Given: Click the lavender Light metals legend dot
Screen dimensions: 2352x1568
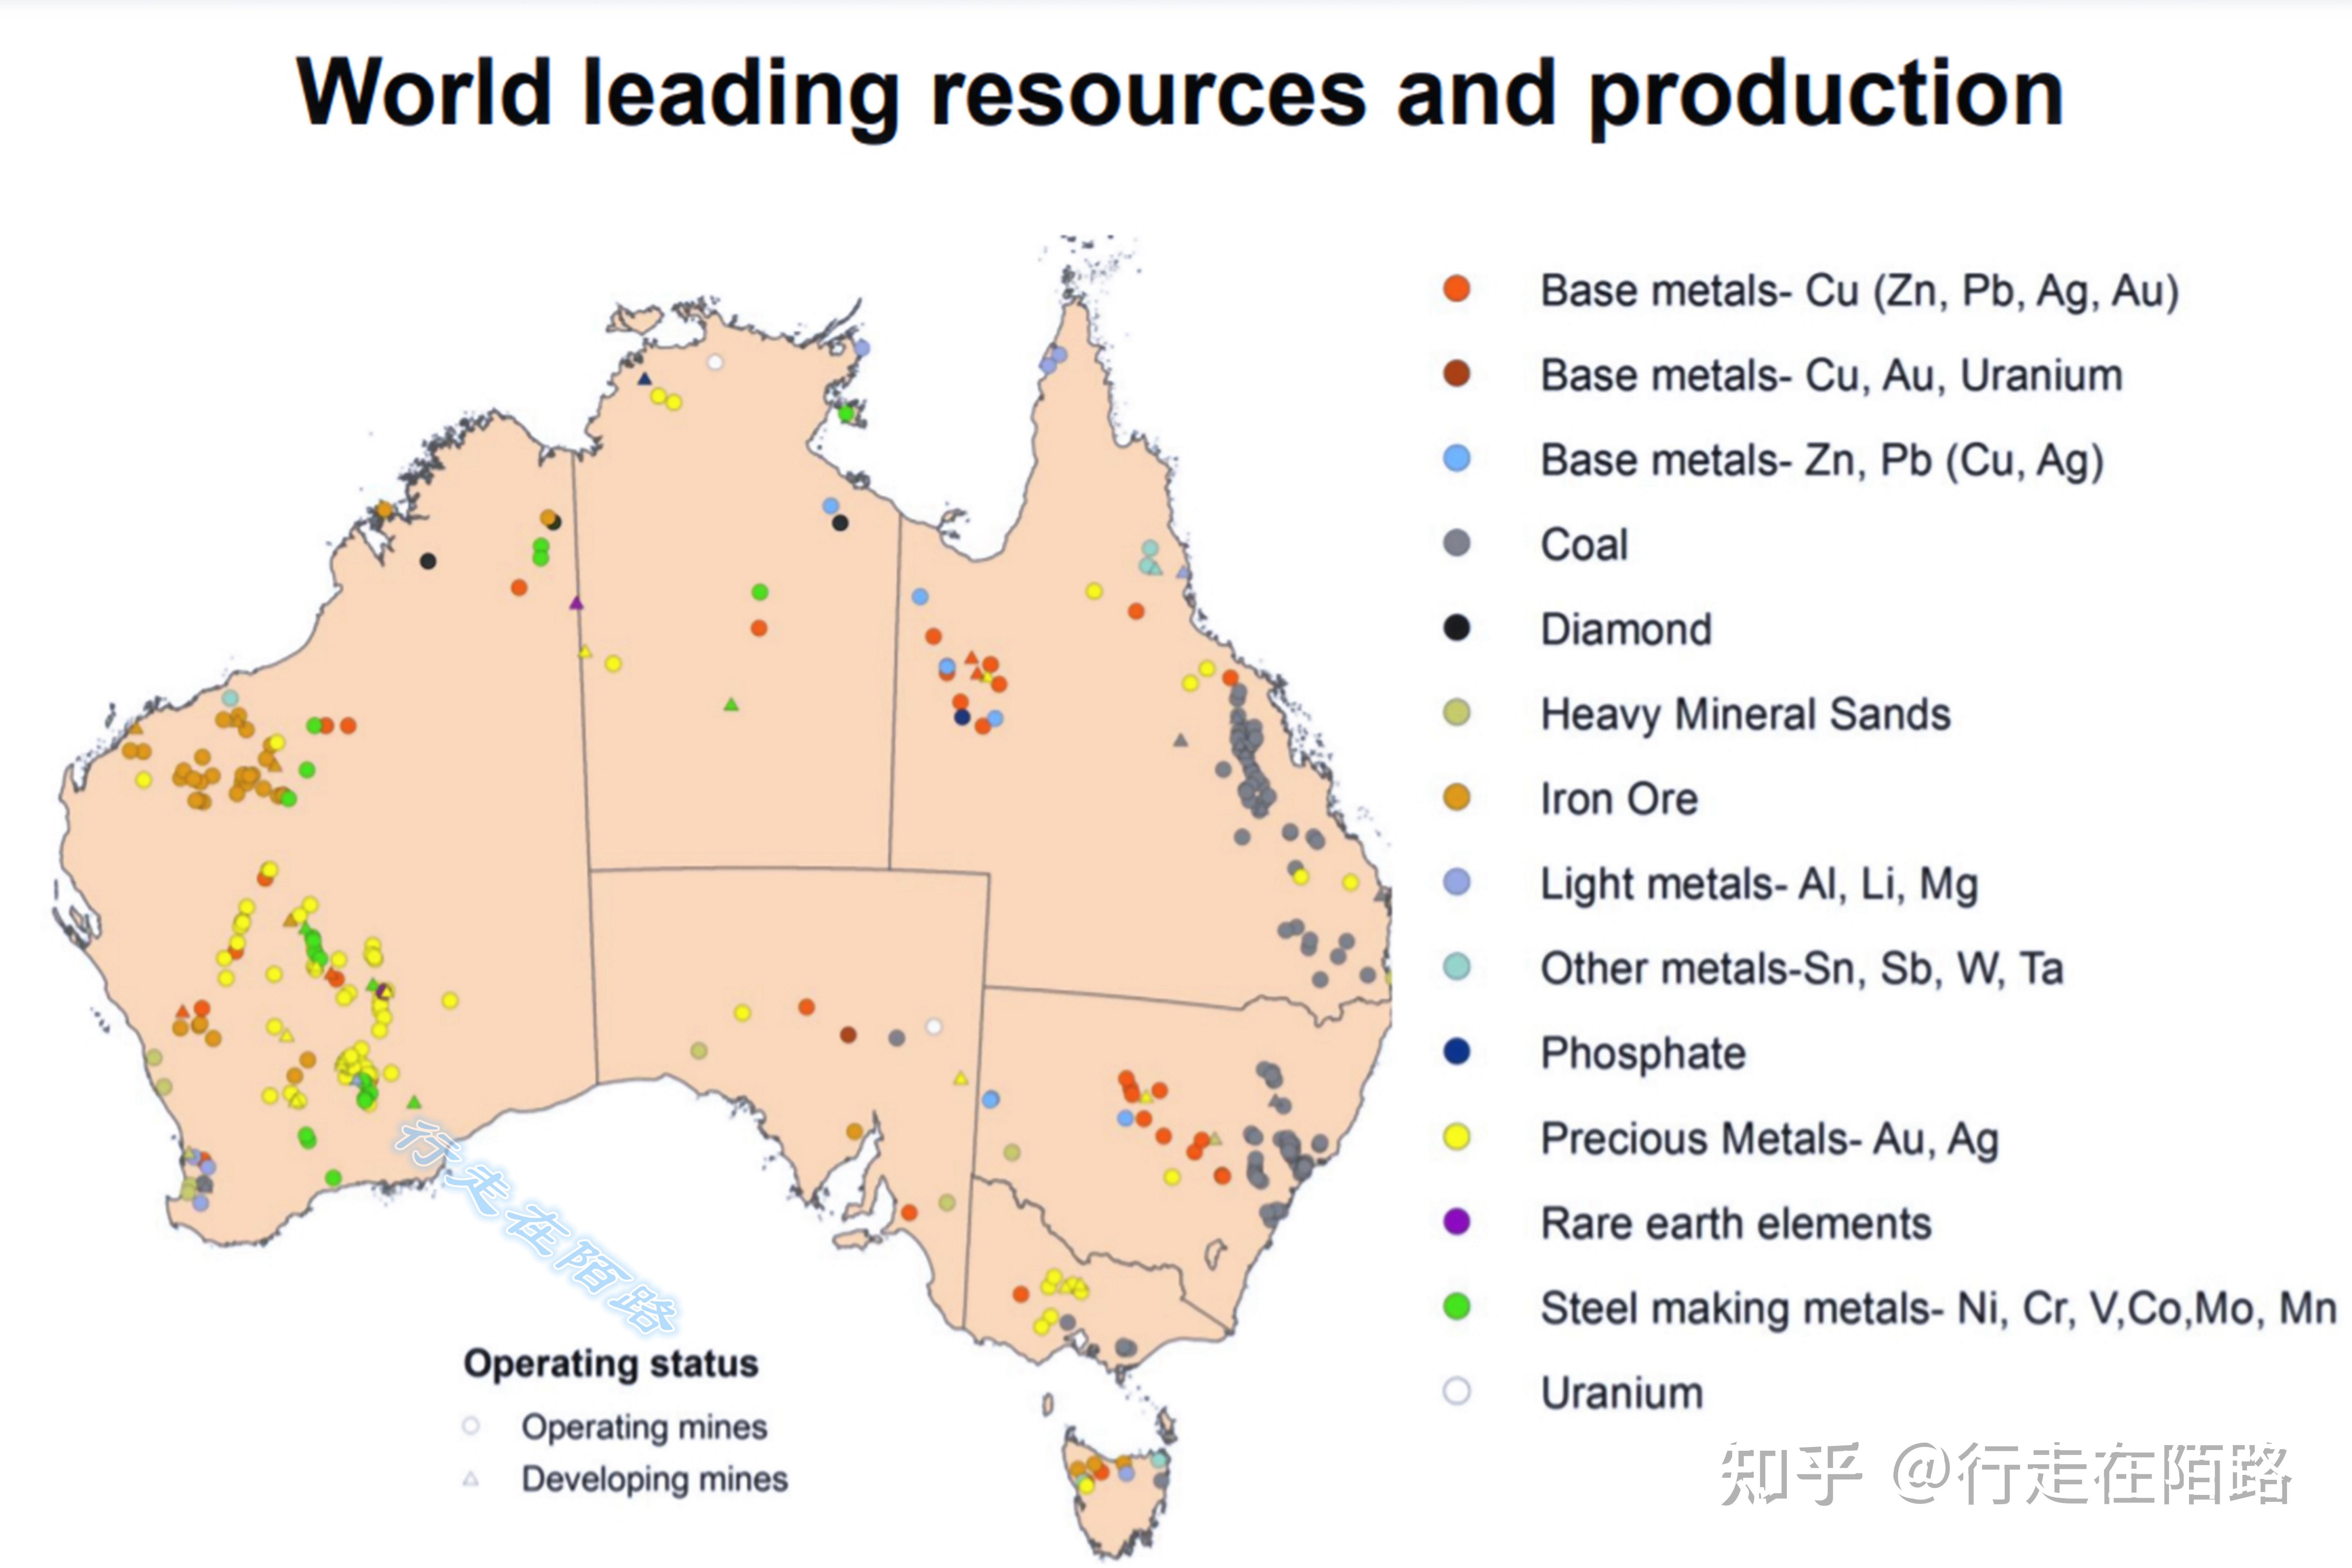Looking at the screenshot, I should 1457,882.
